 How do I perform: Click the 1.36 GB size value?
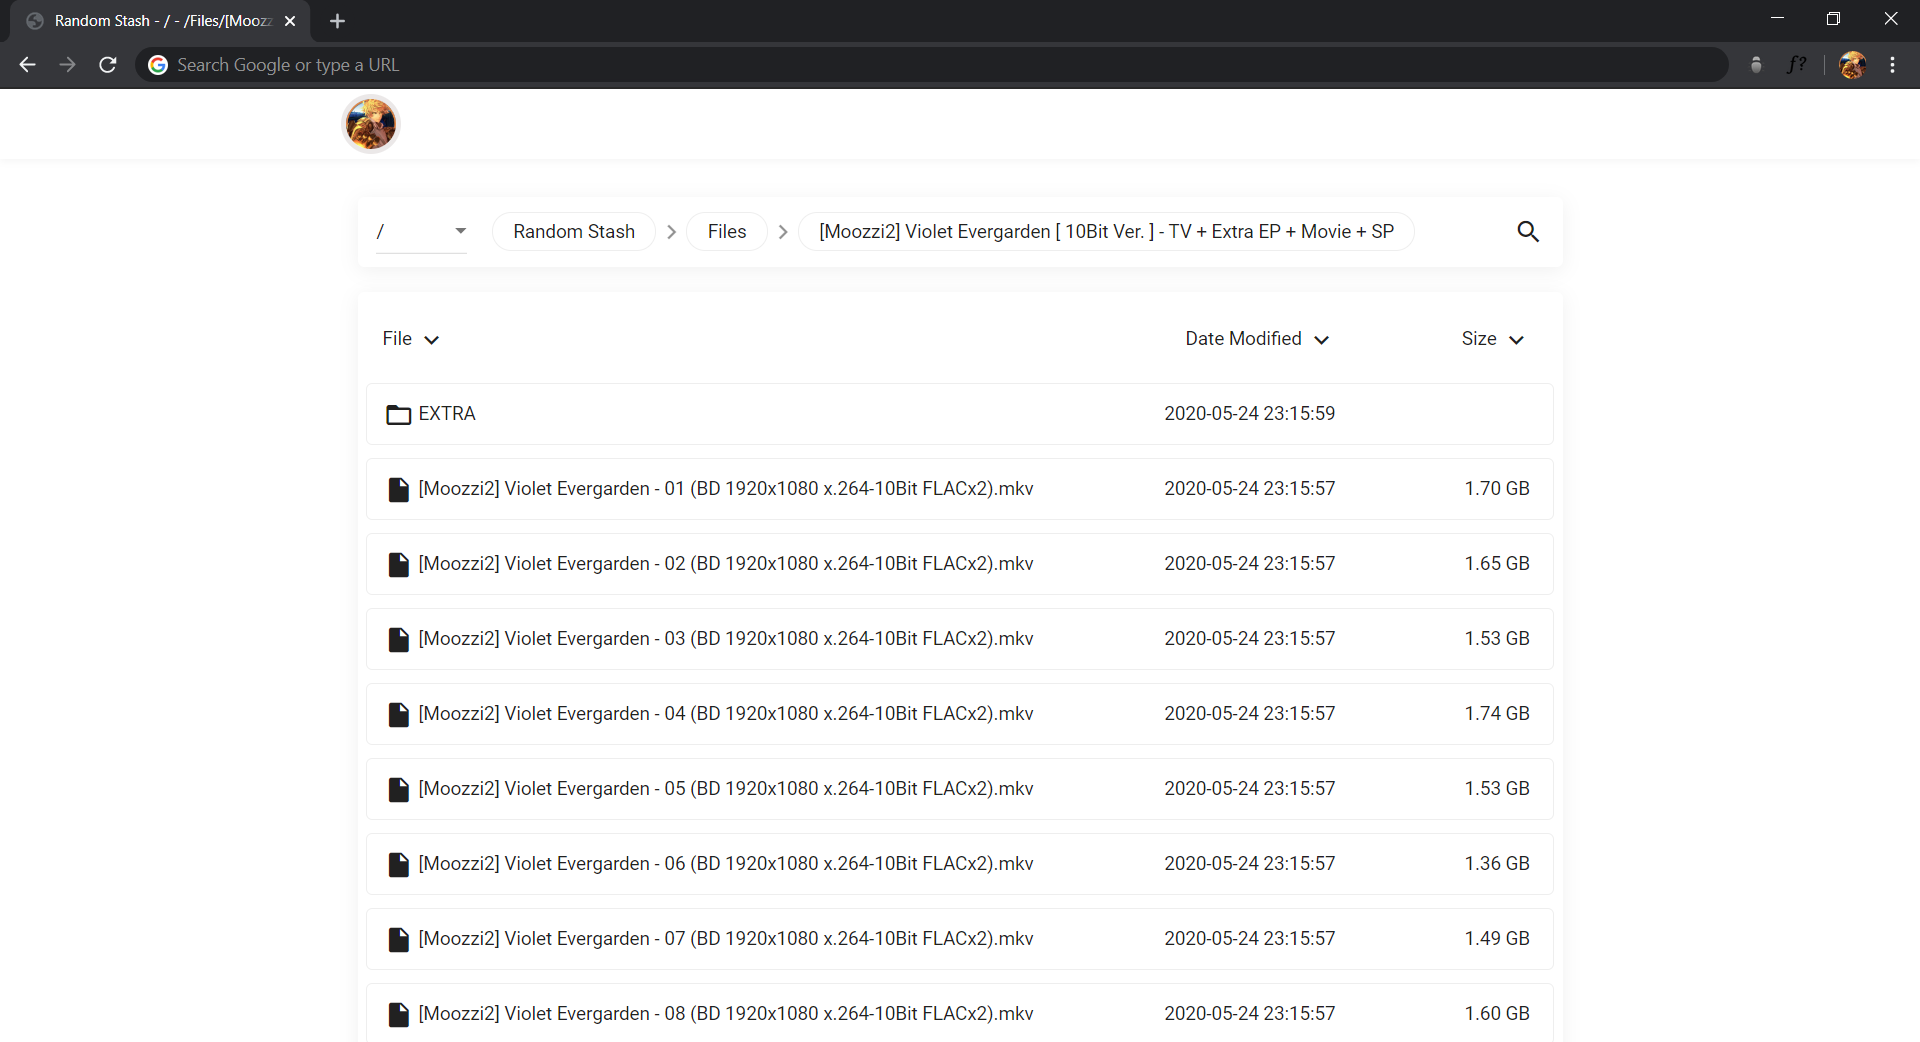1497,864
